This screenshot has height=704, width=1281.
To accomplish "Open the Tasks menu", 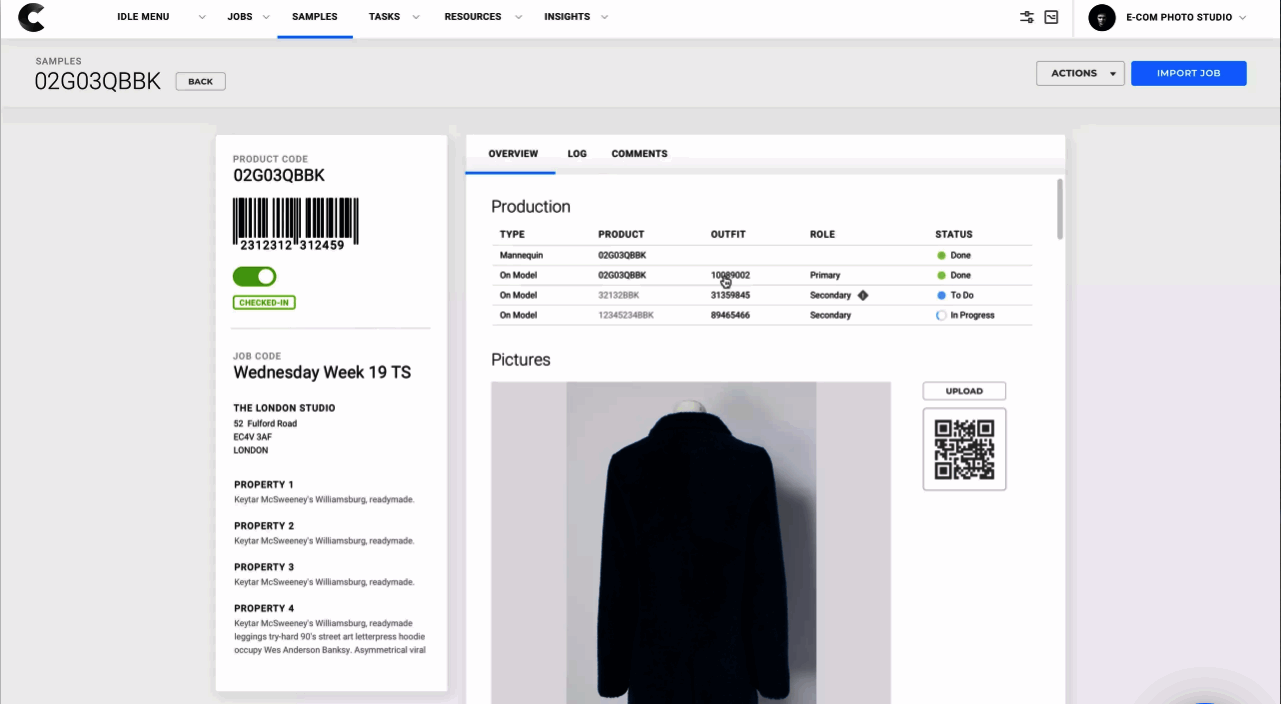I will point(384,17).
